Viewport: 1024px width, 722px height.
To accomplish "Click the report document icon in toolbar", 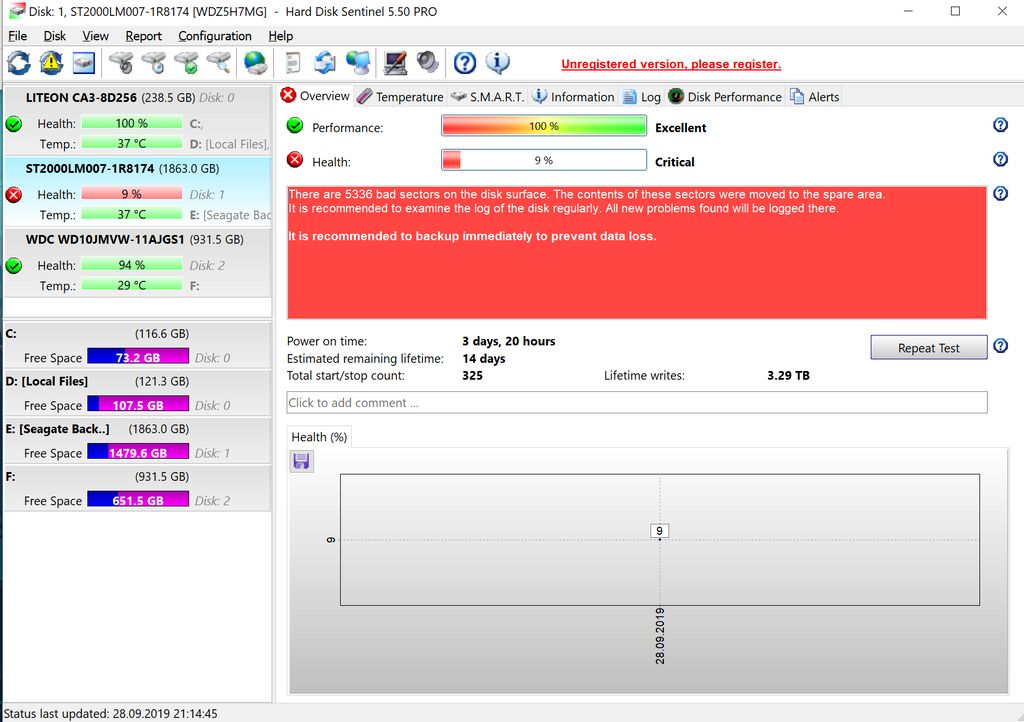I will pyautogui.click(x=292, y=63).
